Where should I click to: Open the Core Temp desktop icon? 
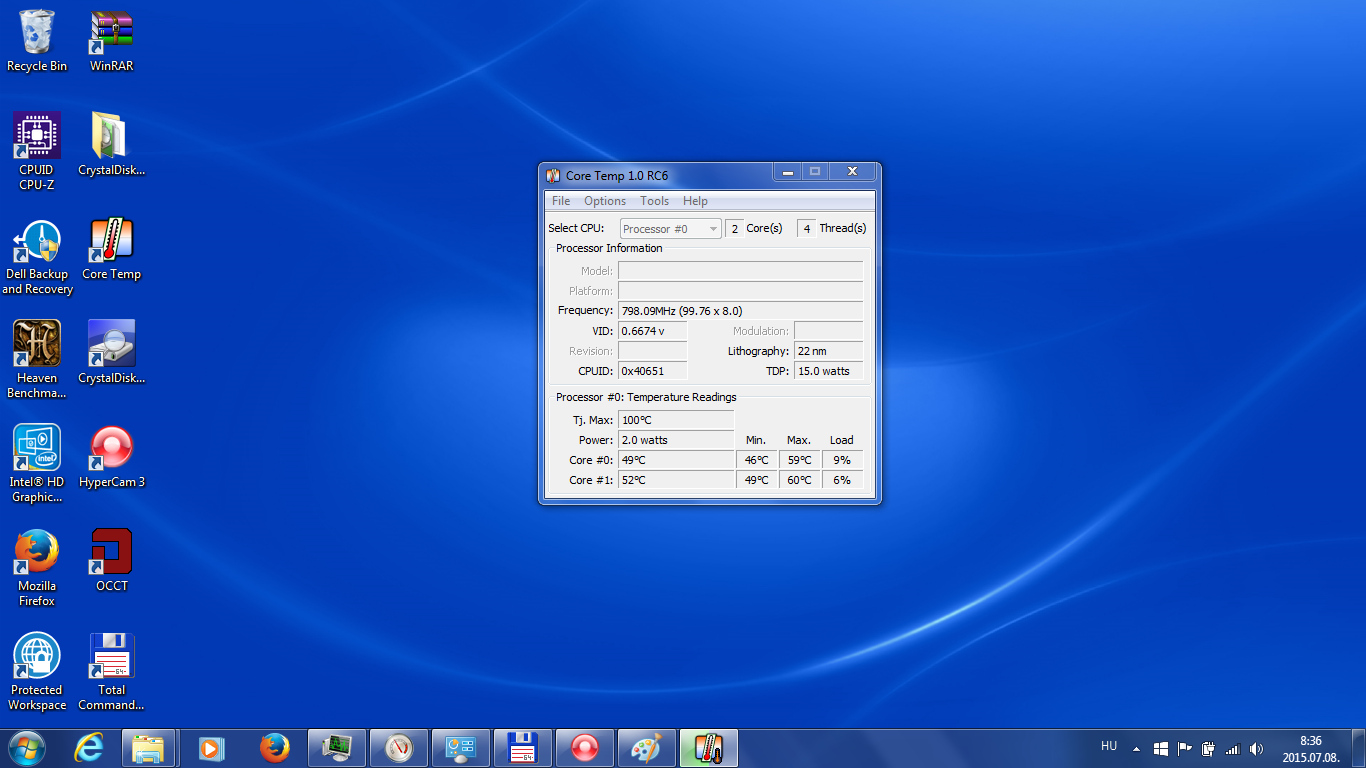click(111, 242)
